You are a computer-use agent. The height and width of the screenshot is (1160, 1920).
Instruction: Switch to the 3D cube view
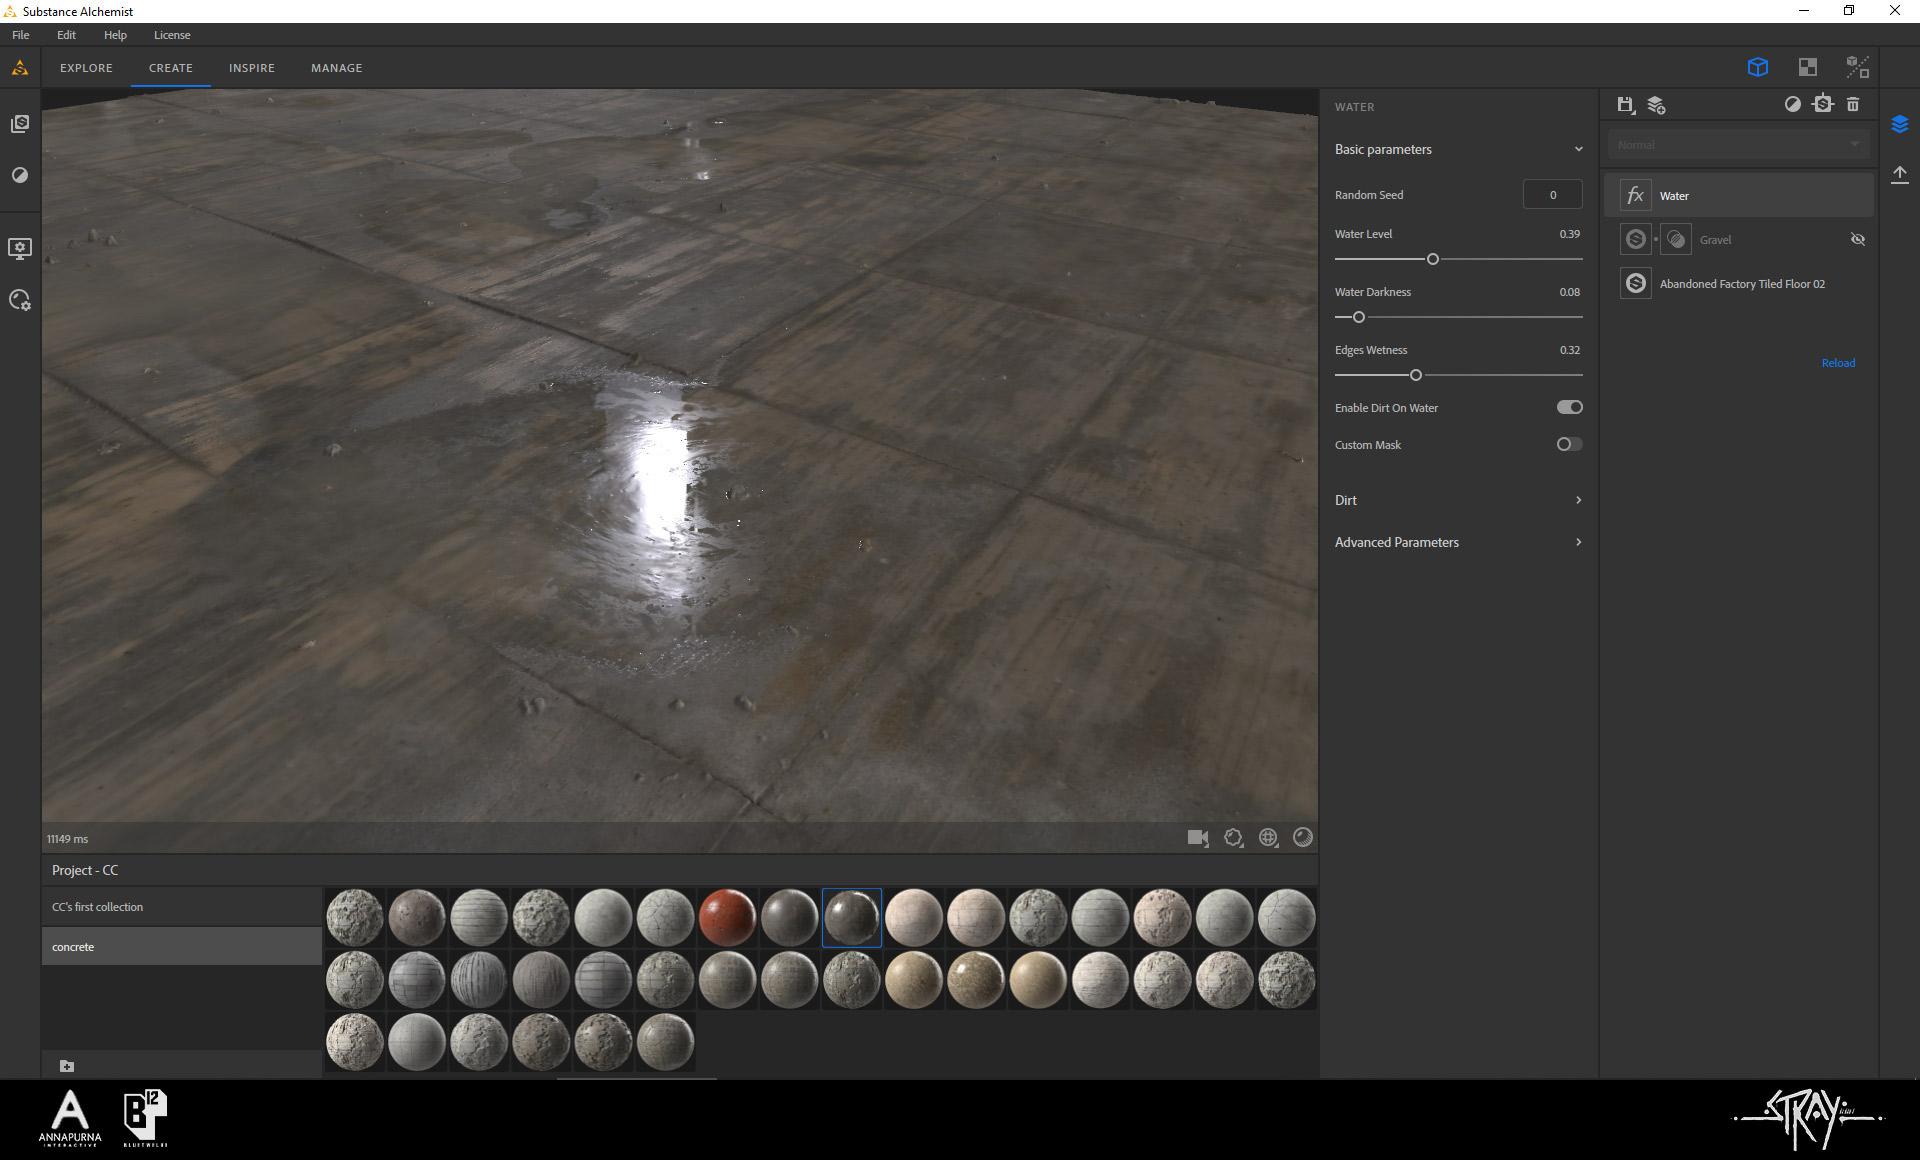point(1757,67)
